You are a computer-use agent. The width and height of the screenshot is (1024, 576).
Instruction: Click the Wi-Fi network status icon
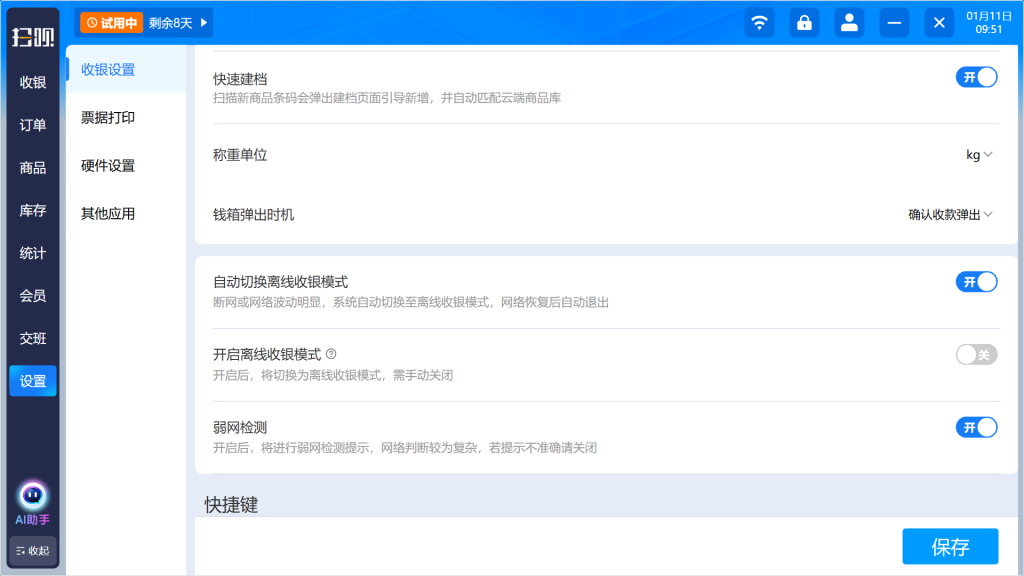tap(759, 23)
